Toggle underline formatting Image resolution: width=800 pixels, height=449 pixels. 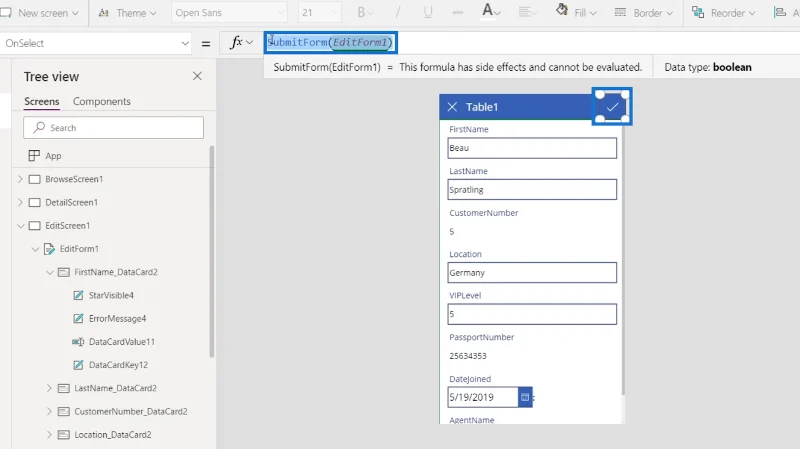(428, 13)
